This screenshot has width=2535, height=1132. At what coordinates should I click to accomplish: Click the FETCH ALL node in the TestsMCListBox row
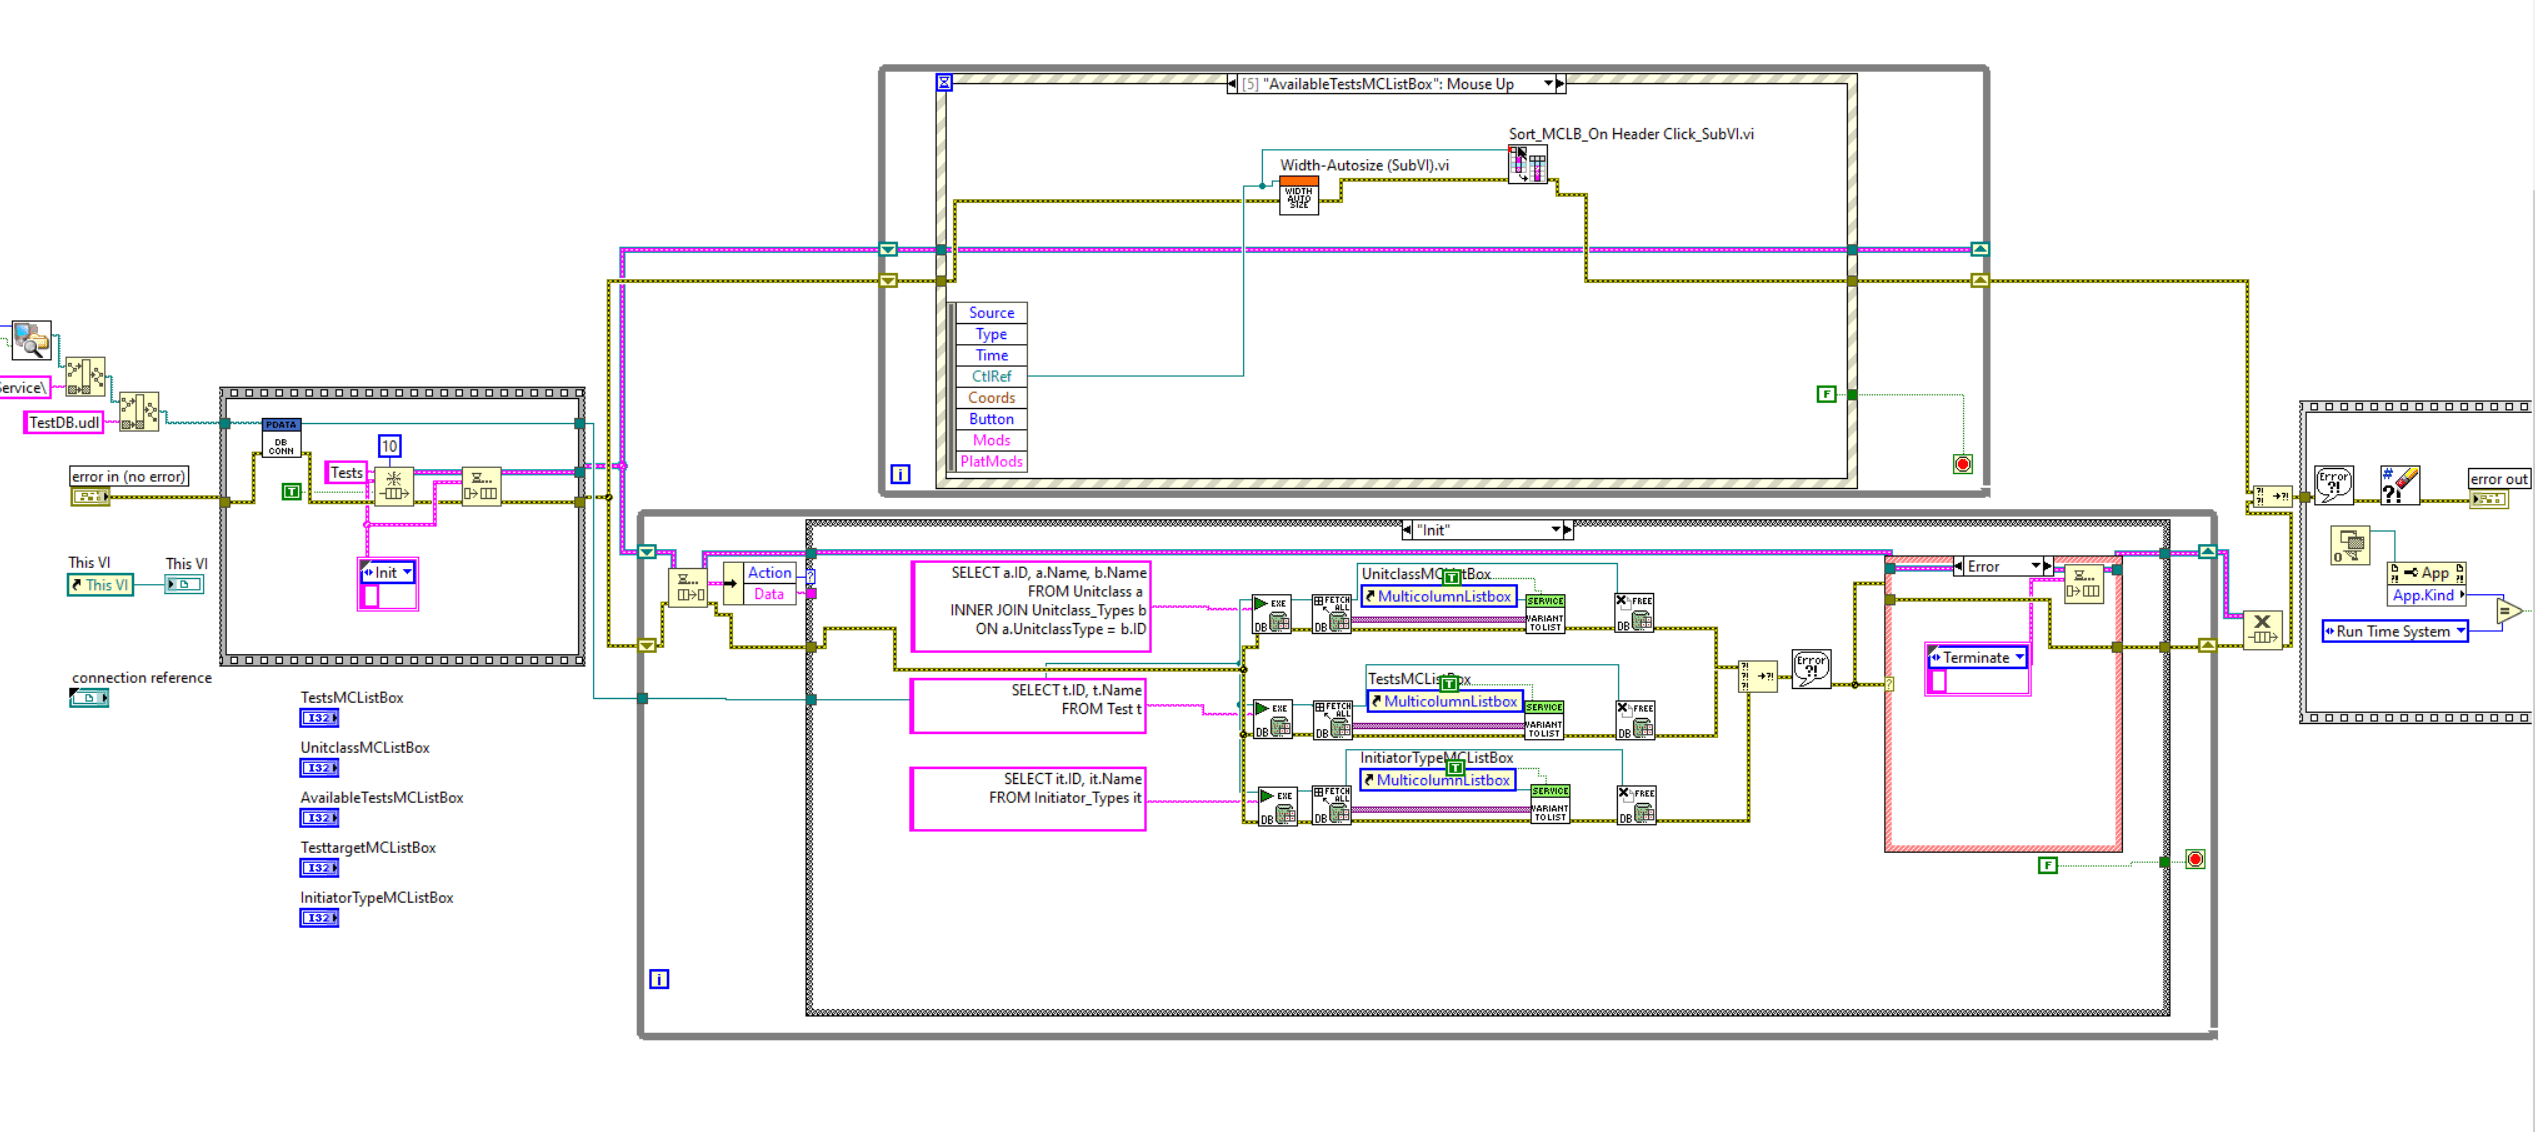click(x=1332, y=720)
